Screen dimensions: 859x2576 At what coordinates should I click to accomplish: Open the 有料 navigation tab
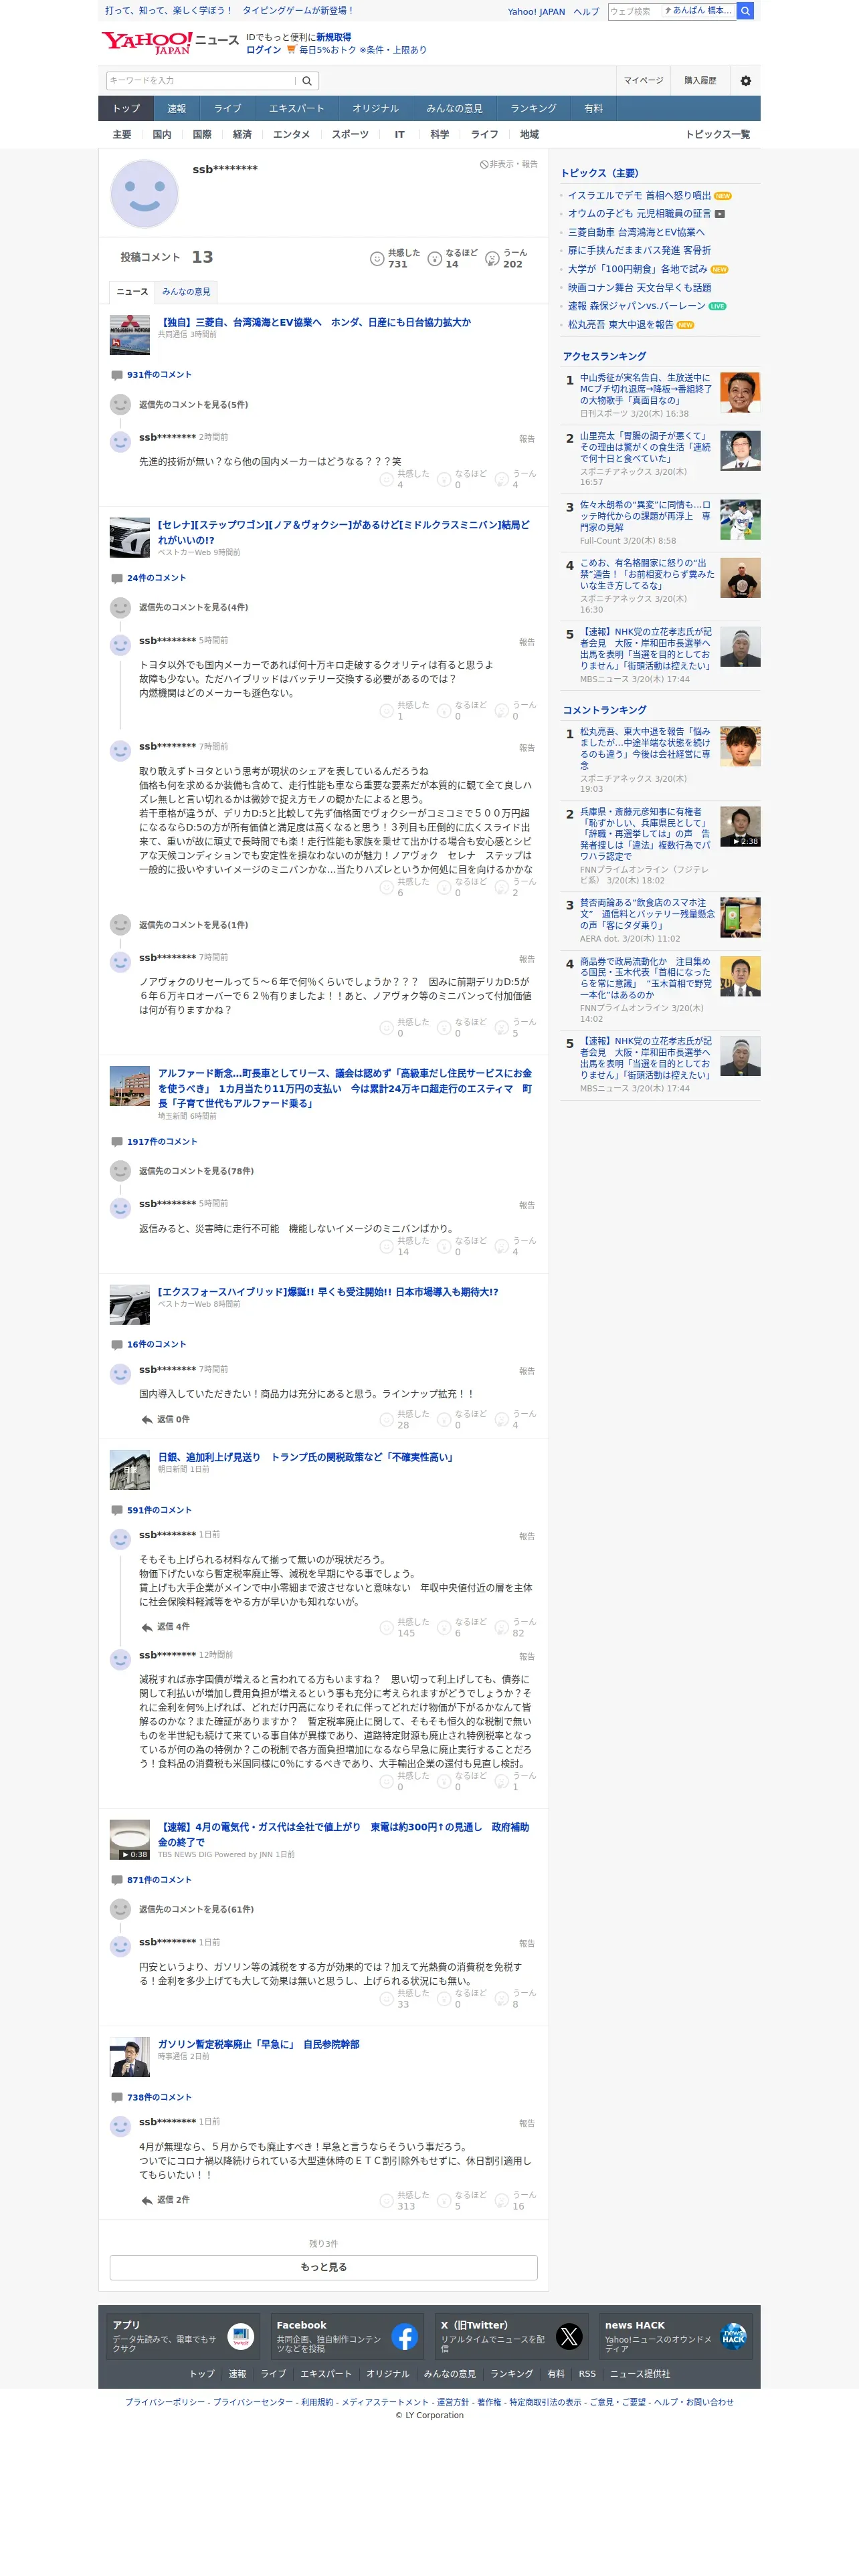(593, 109)
